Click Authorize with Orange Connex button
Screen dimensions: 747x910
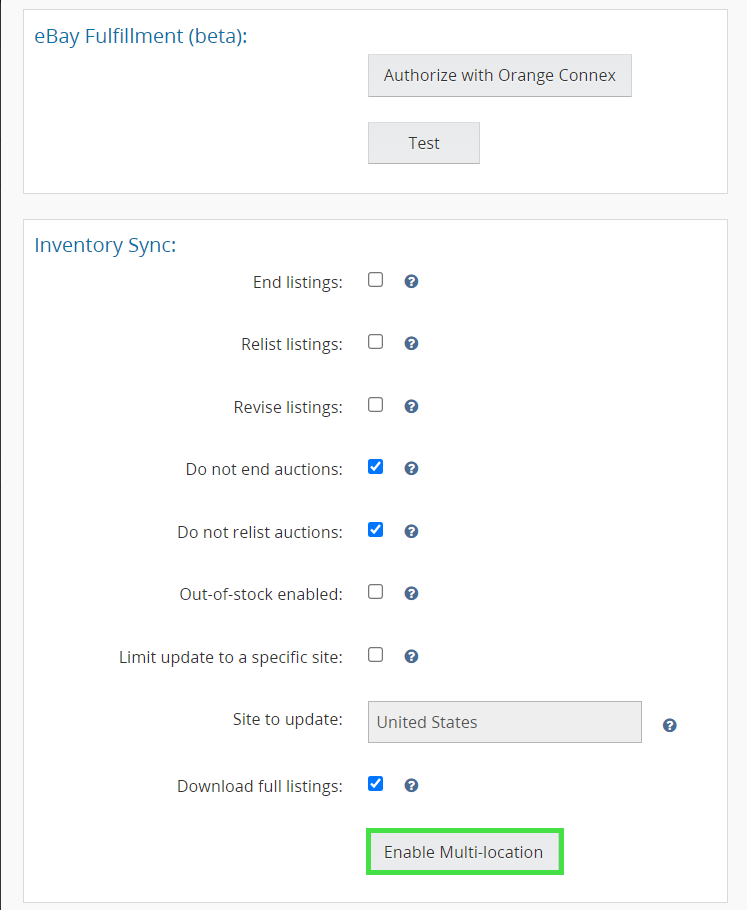500,75
